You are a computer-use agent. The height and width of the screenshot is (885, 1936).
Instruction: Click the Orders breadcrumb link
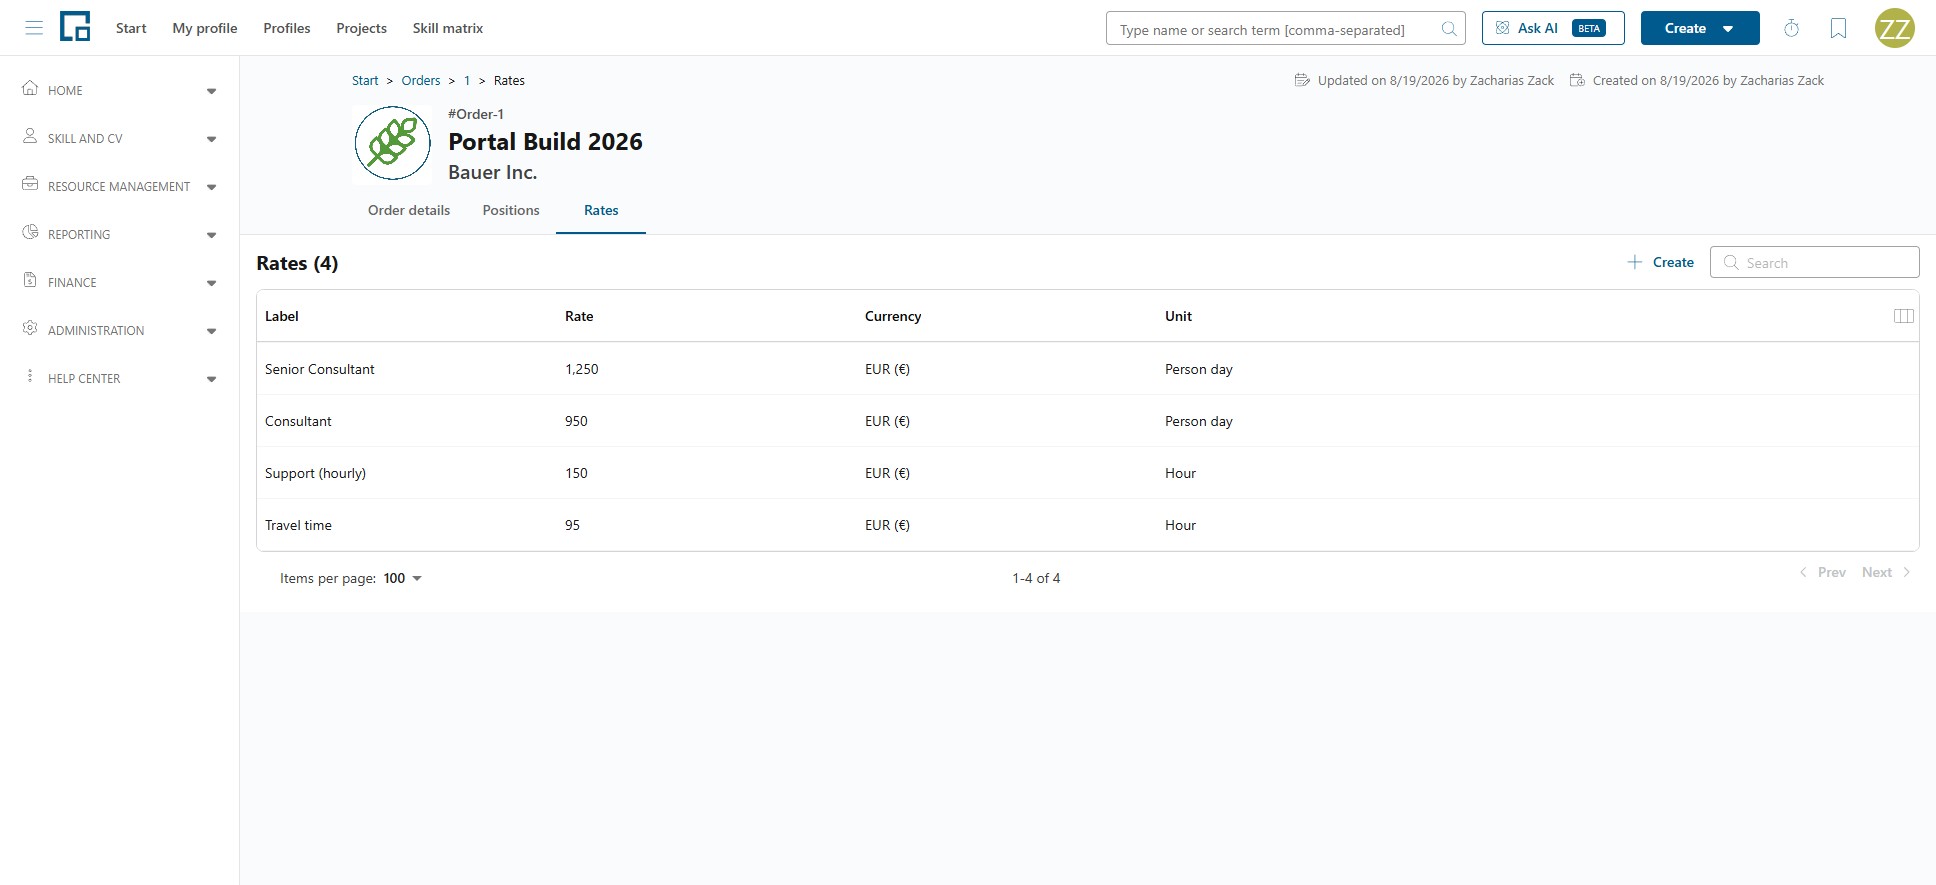[x=421, y=80]
